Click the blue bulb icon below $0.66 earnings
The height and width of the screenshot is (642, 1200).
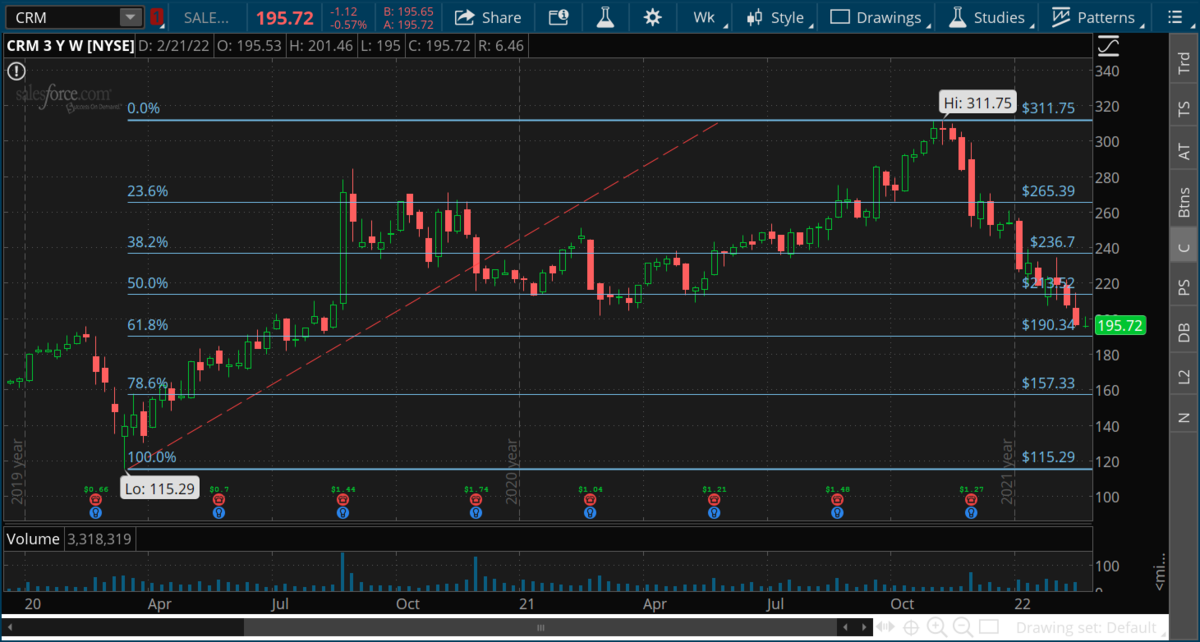95,513
